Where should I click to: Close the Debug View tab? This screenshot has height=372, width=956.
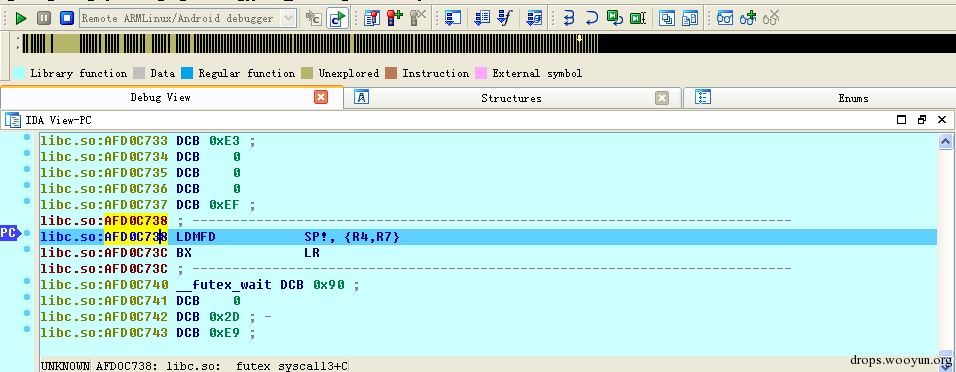click(x=321, y=98)
